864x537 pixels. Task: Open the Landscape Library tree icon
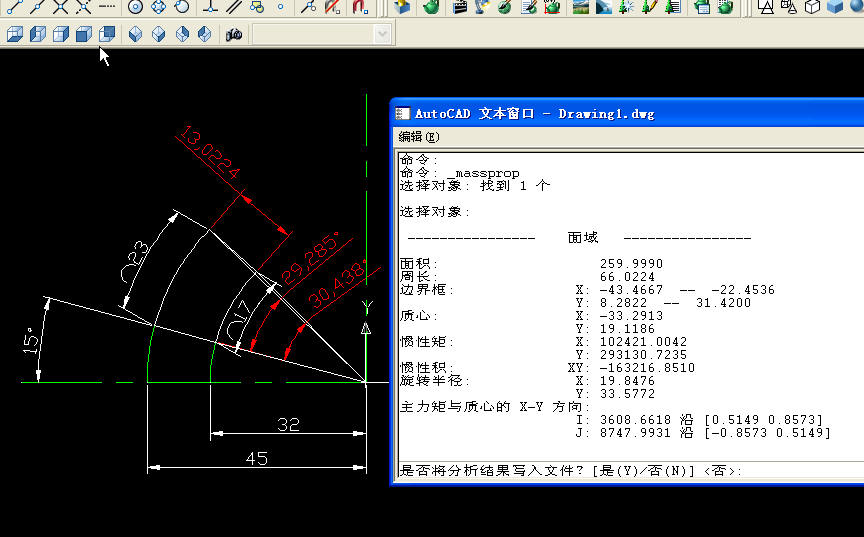pyautogui.click(x=673, y=7)
